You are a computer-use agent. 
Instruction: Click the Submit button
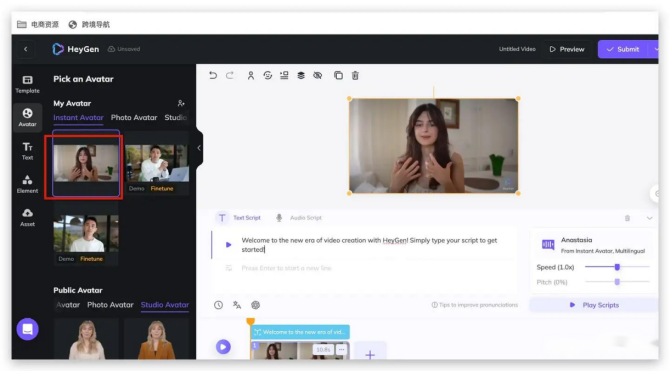623,49
